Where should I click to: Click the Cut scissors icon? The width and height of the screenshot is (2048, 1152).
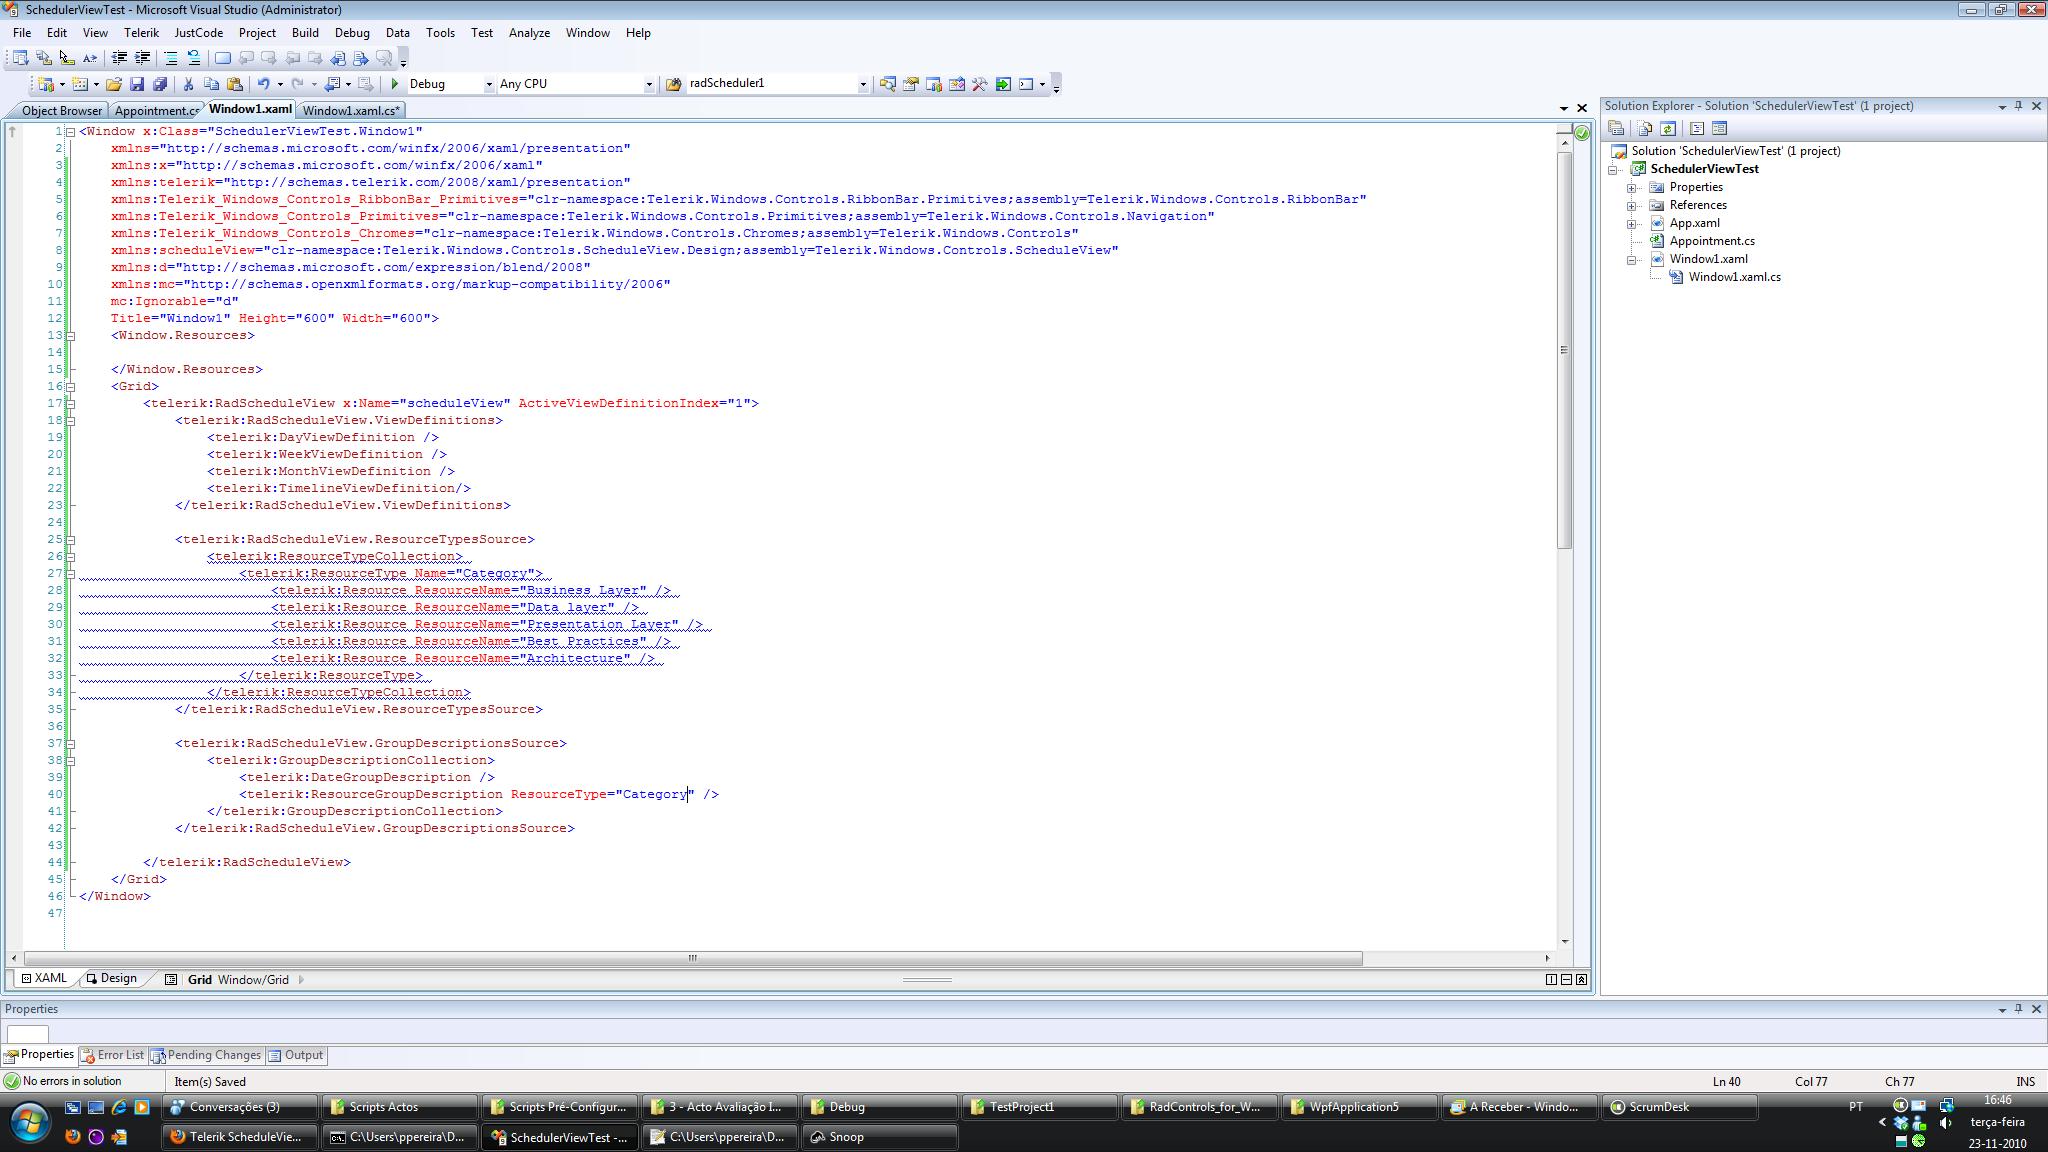[x=188, y=84]
